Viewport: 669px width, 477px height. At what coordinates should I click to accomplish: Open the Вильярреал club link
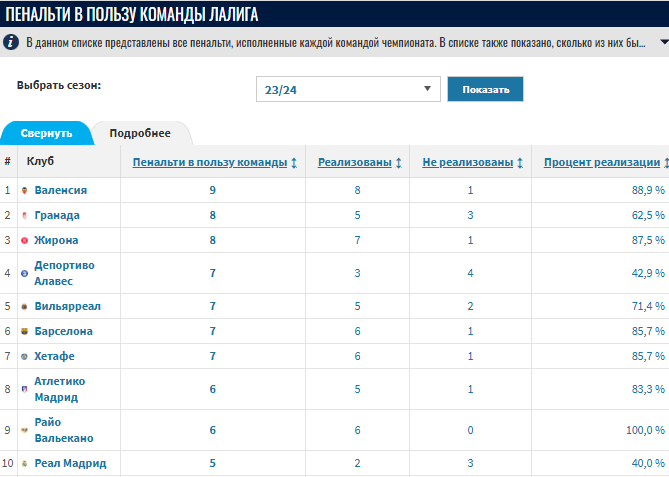[67, 306]
